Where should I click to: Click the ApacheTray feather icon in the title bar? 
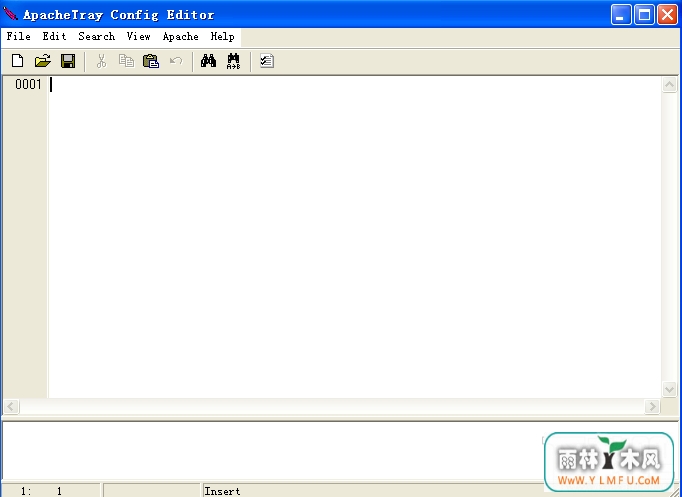pyautogui.click(x=10, y=14)
